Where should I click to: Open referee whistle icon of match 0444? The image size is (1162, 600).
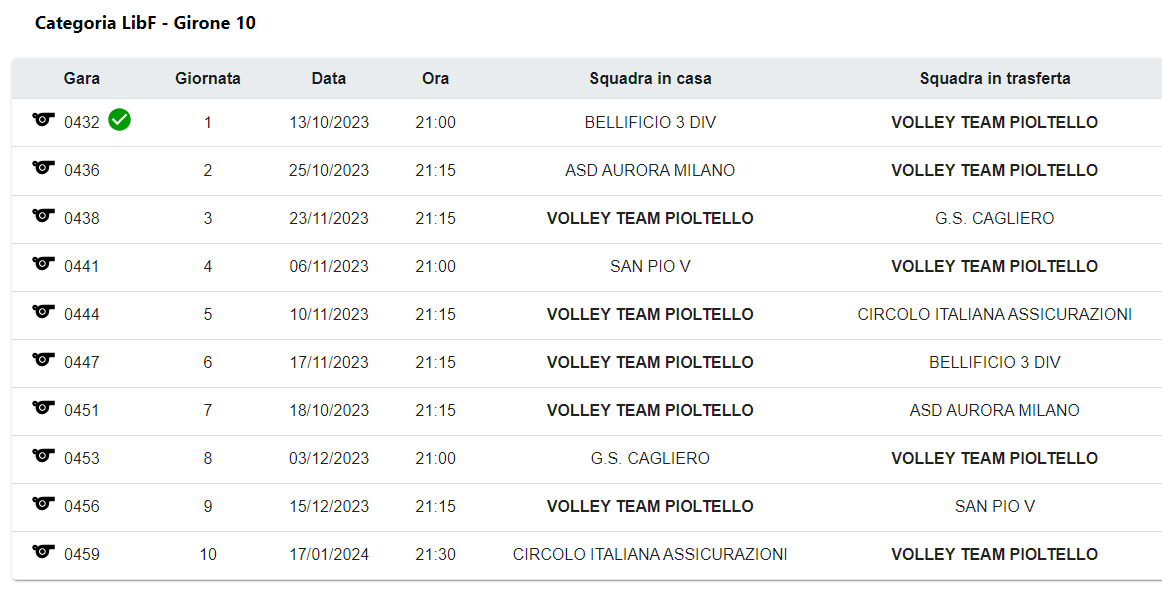click(x=44, y=312)
